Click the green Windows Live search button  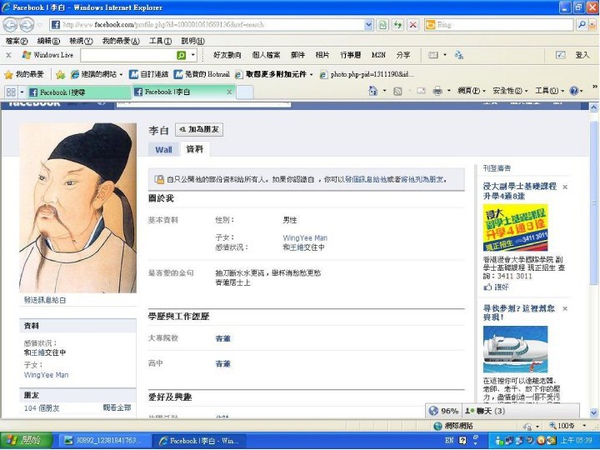pos(181,55)
